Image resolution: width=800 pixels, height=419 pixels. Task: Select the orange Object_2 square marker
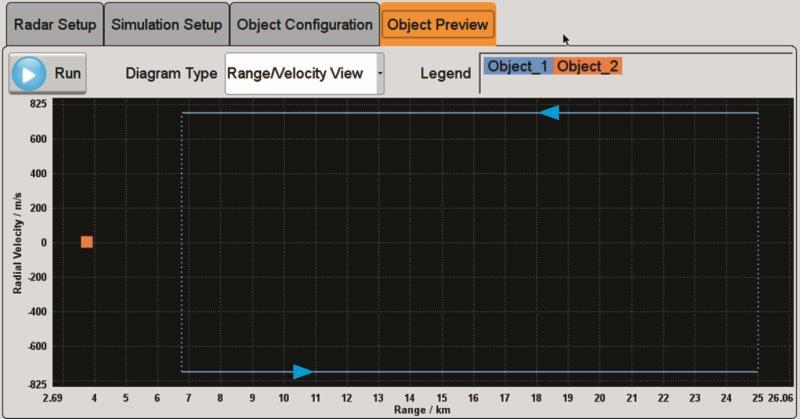coord(87,242)
